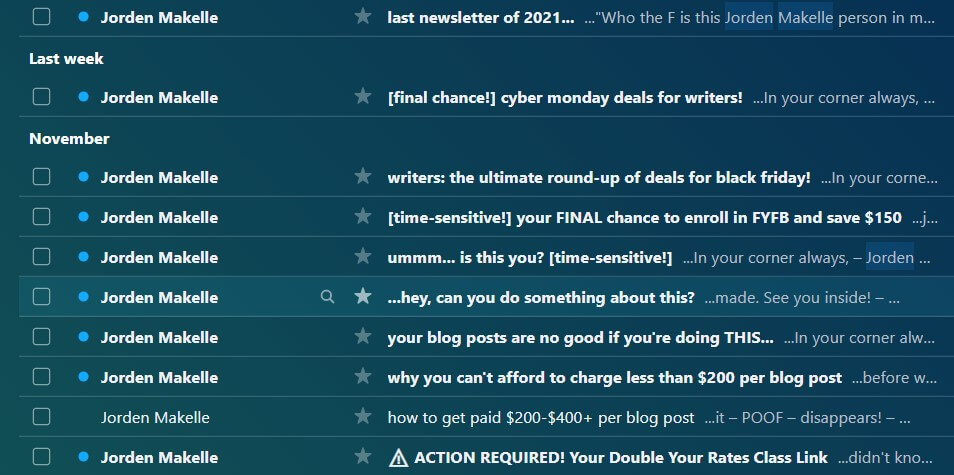954x475 pixels.
Task: Click the magnifier icon on the highlighted email row
Action: click(327, 297)
